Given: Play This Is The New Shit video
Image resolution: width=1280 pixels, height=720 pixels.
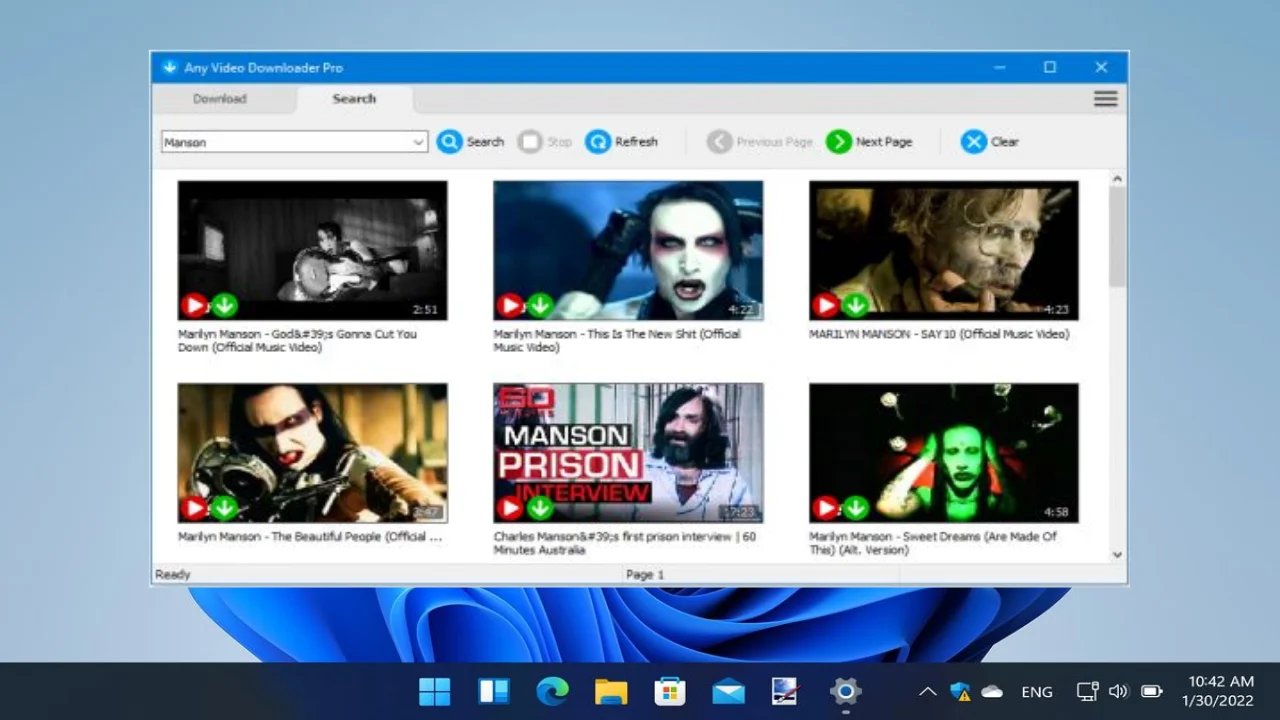Looking at the screenshot, I should [510, 305].
